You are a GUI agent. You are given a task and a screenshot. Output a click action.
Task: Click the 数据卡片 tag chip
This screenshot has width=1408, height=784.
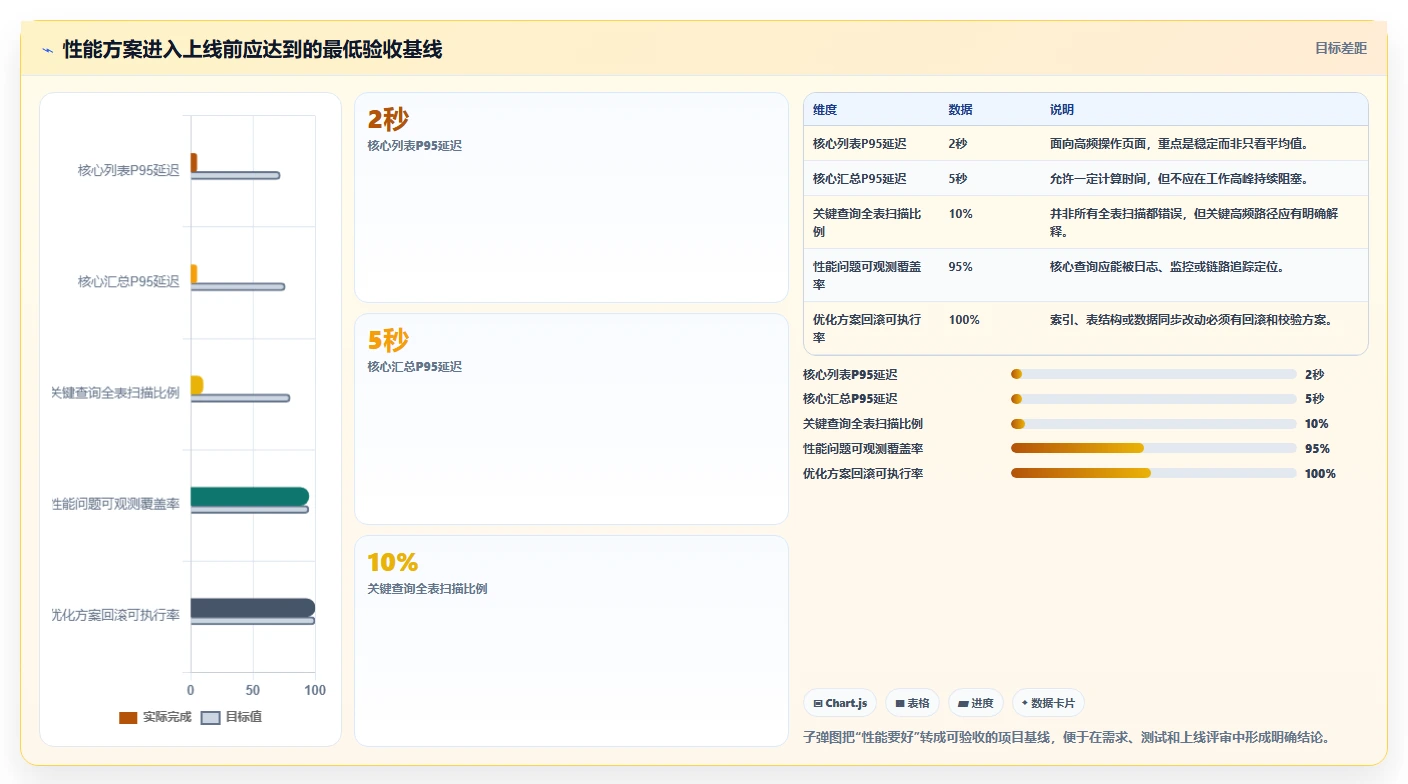point(1048,703)
